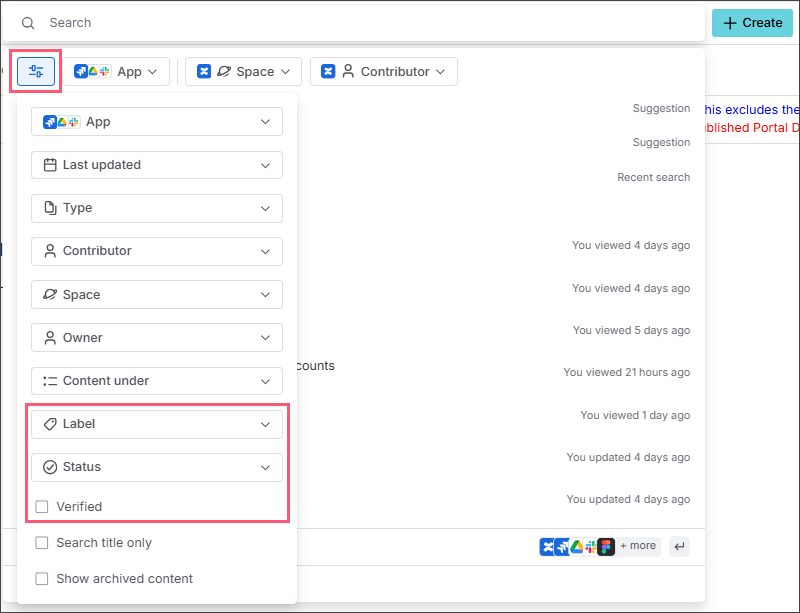Expand the Last updated filter
This screenshot has width=800, height=613.
pos(157,165)
